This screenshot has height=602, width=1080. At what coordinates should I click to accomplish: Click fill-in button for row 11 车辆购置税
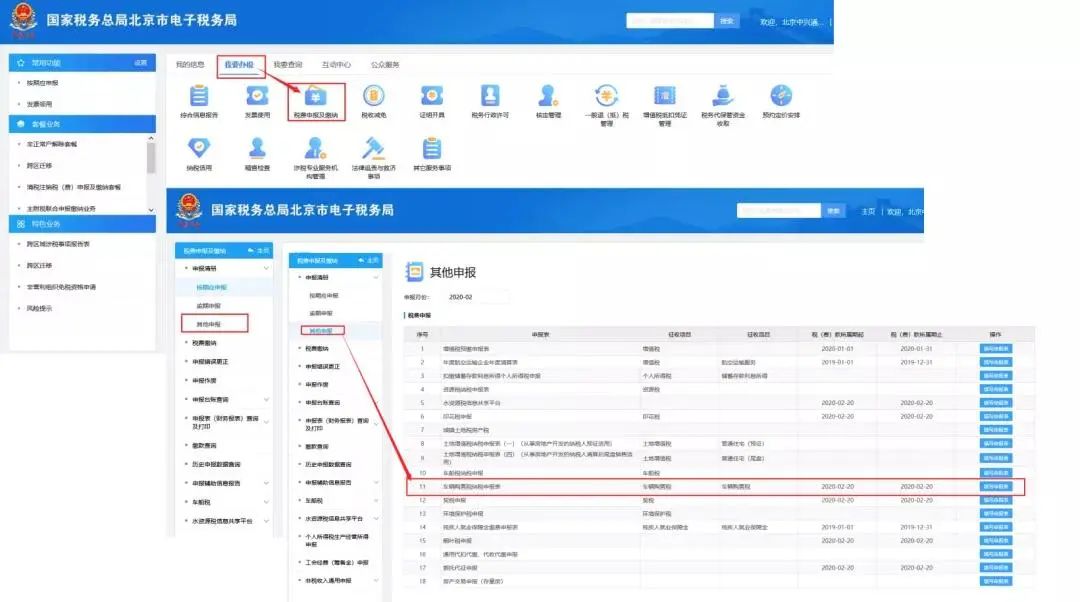tap(995, 486)
